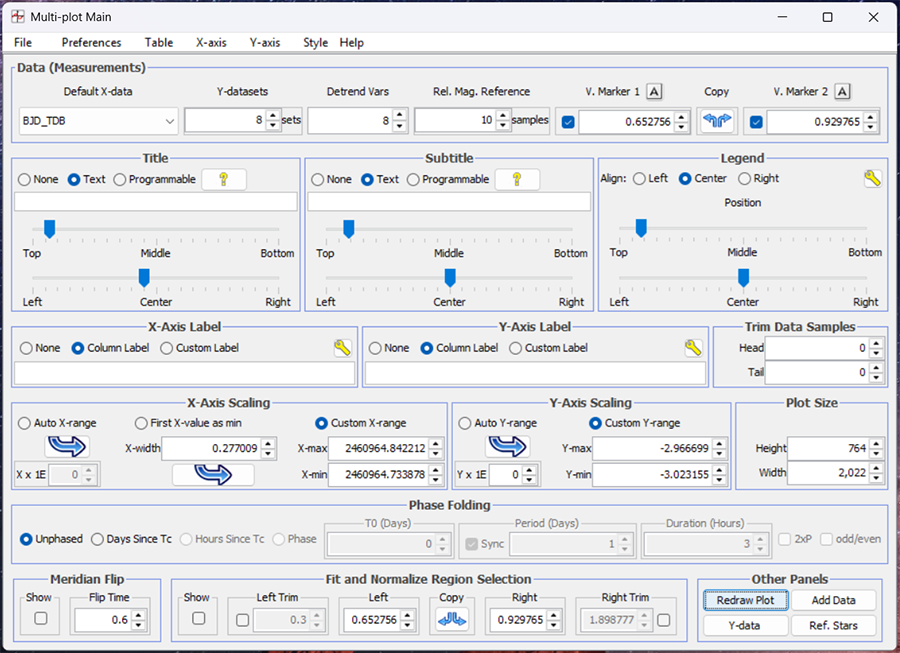The width and height of the screenshot is (900, 653).
Task: Click the Fit region Copy arrows icon
Action: [x=452, y=621]
